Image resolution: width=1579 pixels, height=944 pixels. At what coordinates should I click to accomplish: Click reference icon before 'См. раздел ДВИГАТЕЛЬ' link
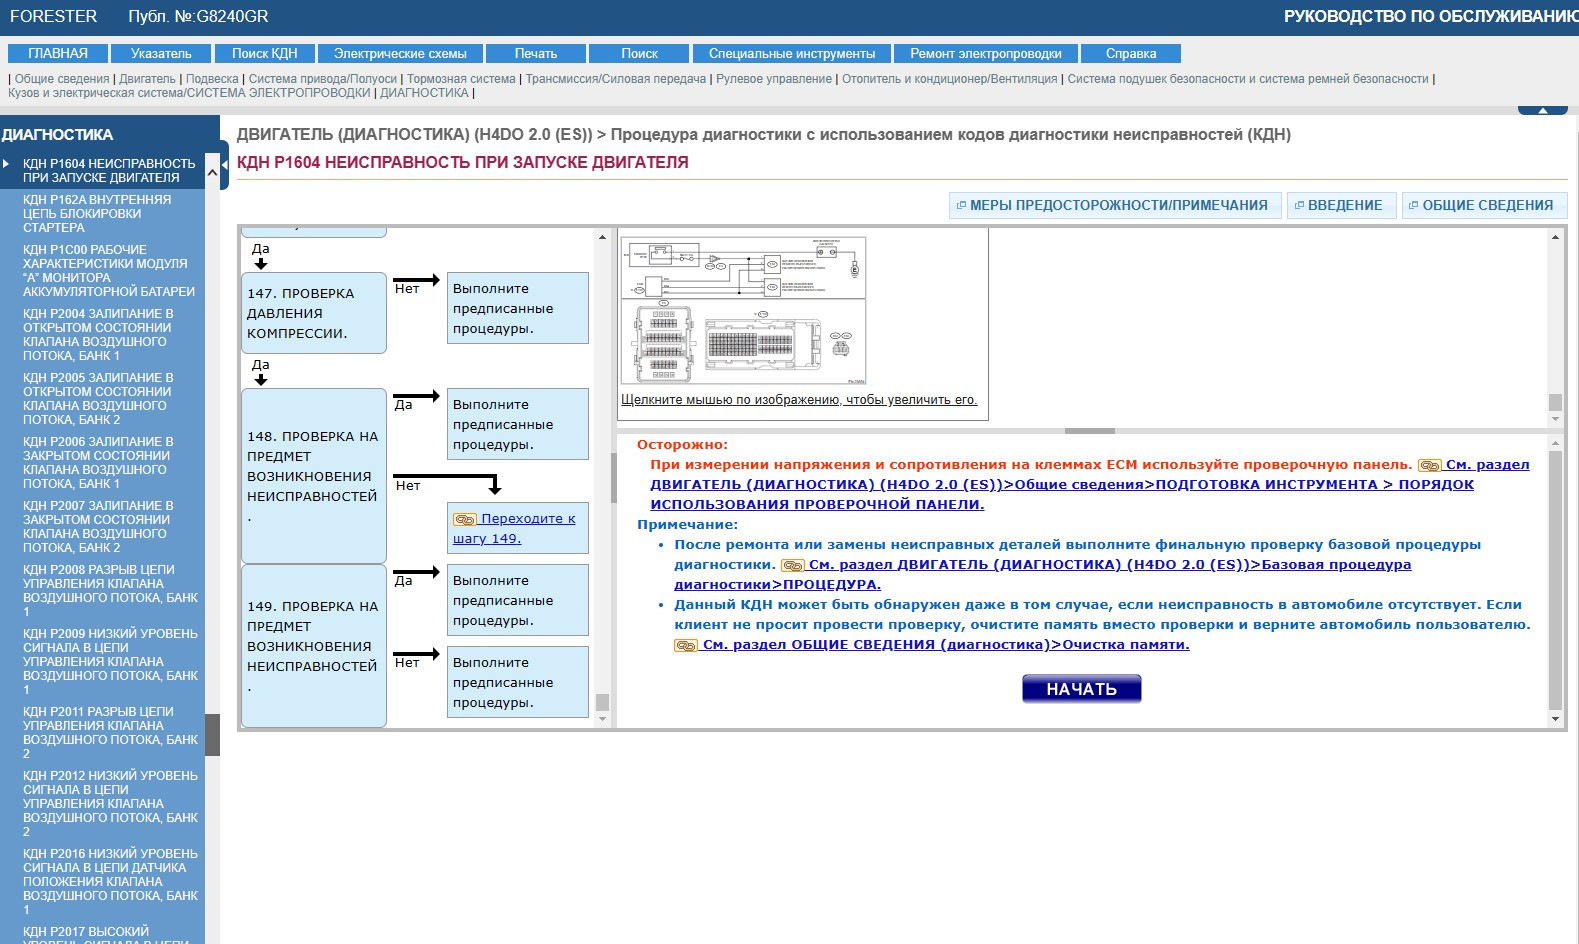click(x=792, y=566)
